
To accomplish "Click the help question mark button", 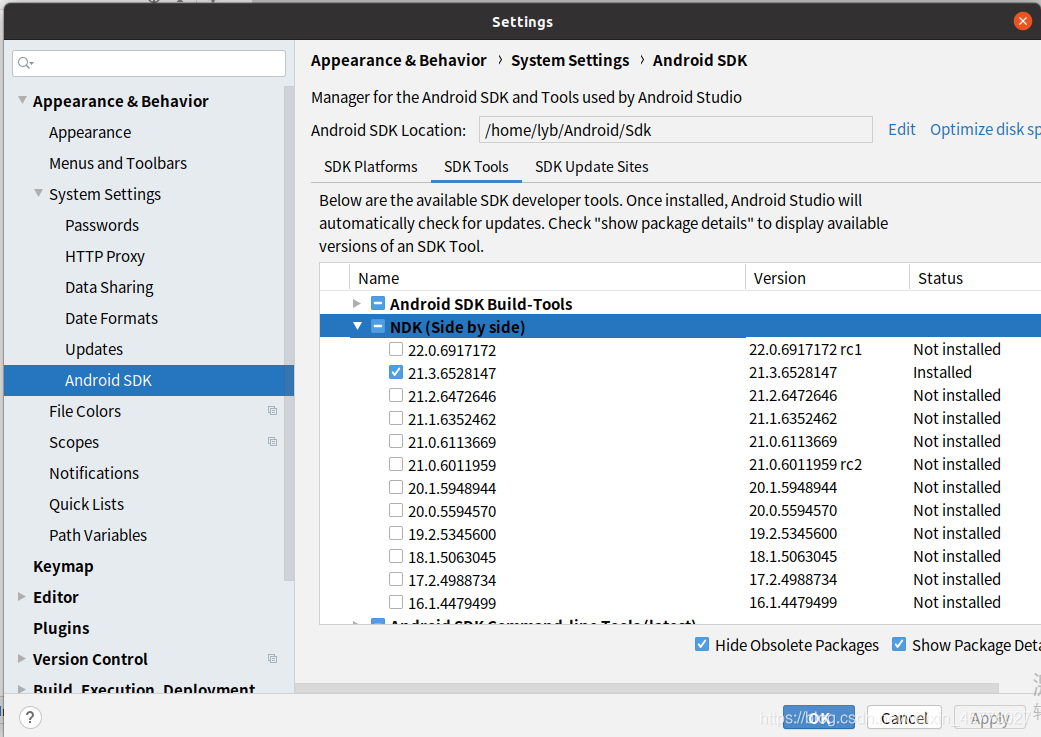I will click(x=30, y=717).
